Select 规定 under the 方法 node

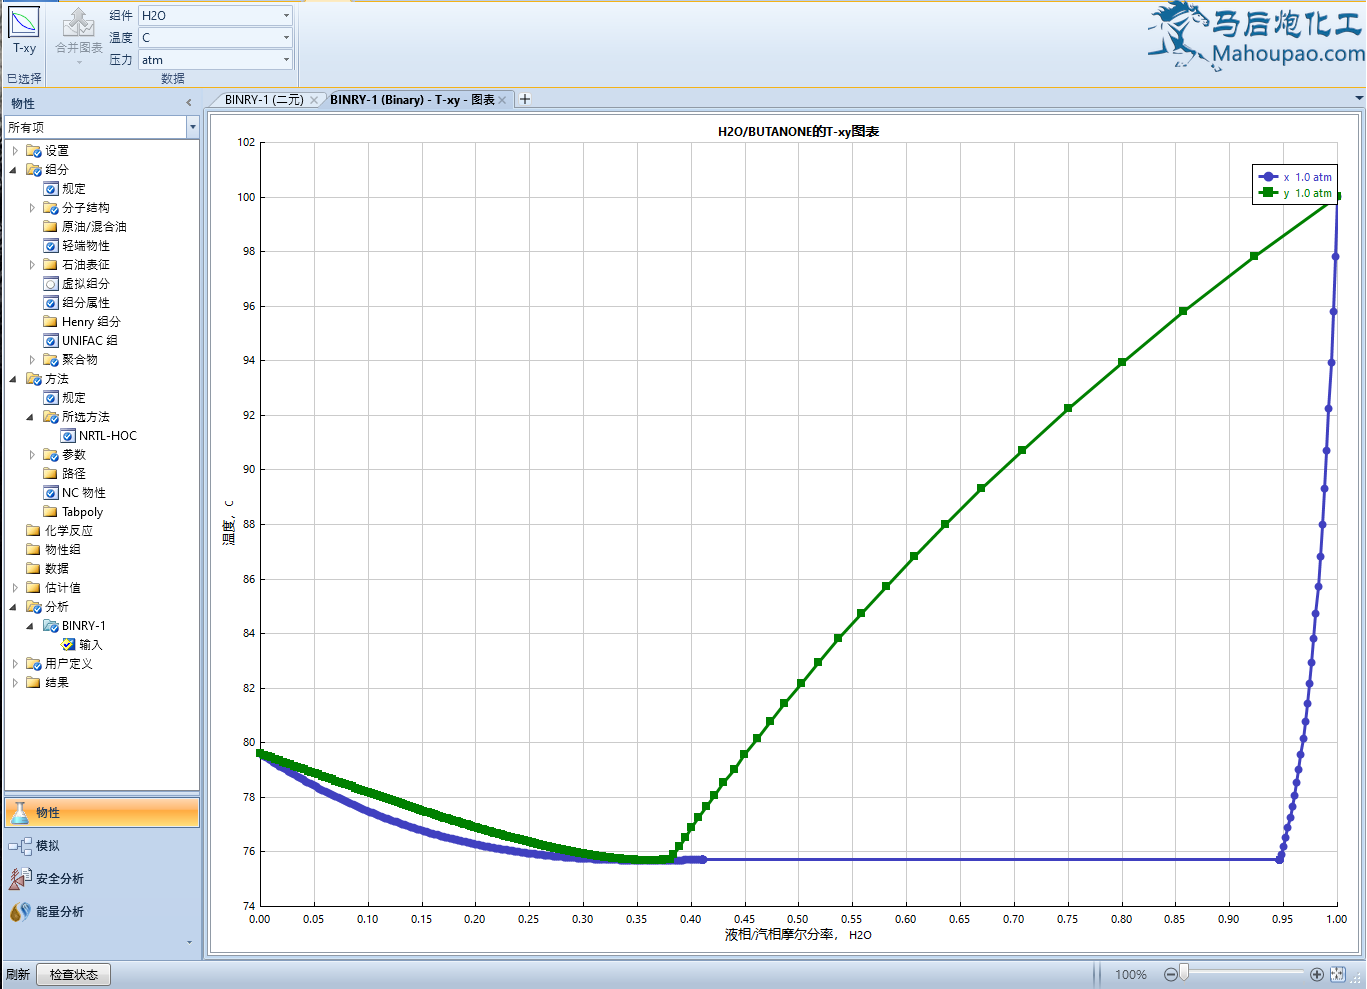click(74, 398)
